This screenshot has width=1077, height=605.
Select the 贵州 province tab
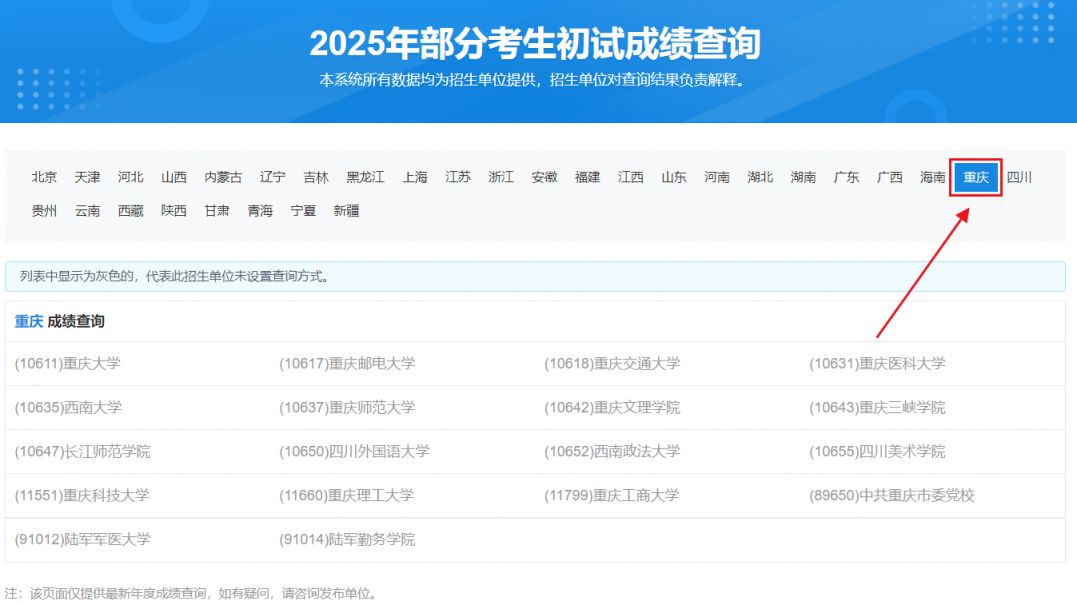(44, 211)
